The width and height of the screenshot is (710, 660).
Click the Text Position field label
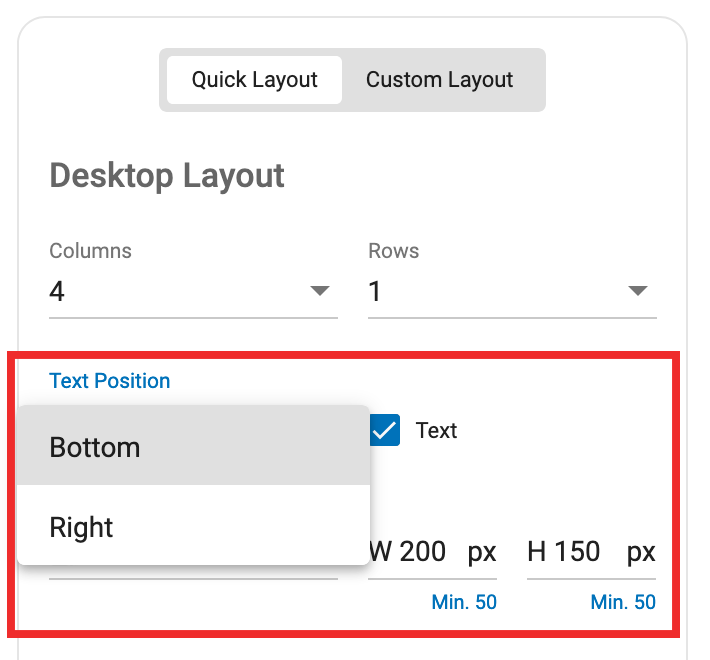110,381
